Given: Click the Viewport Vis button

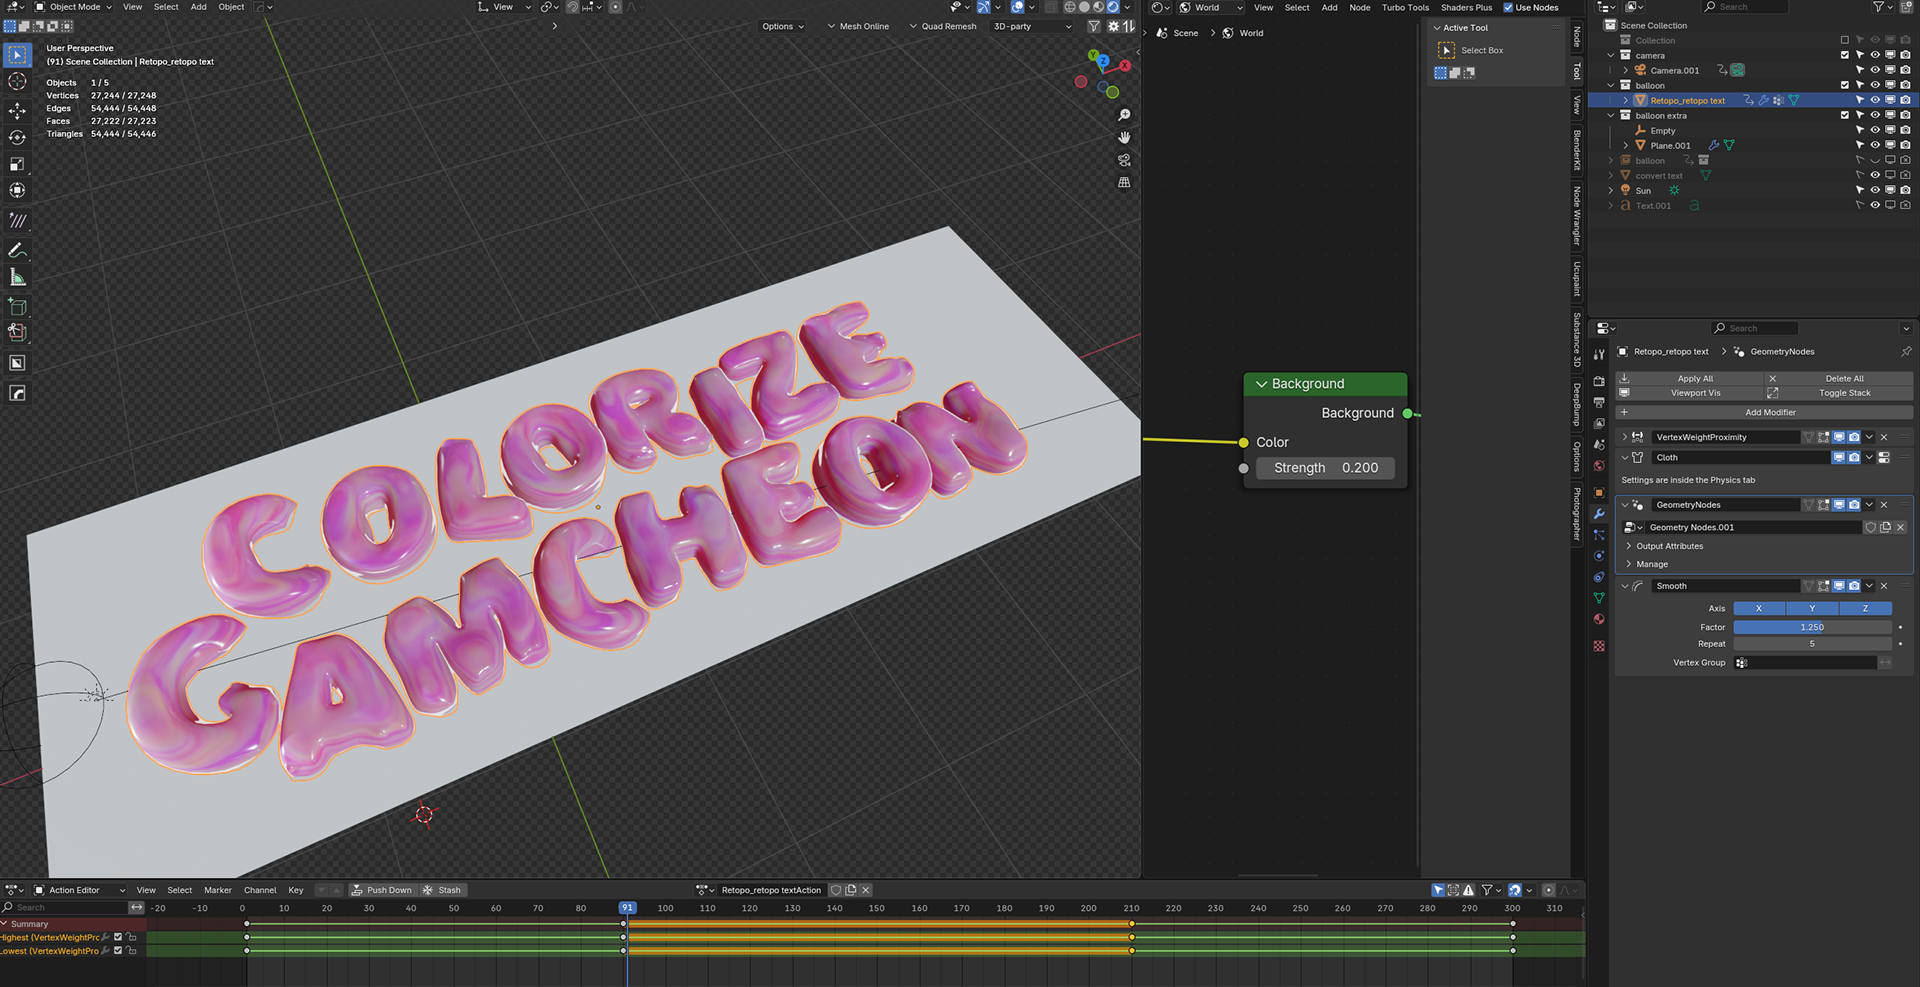Looking at the screenshot, I should pyautogui.click(x=1690, y=393).
